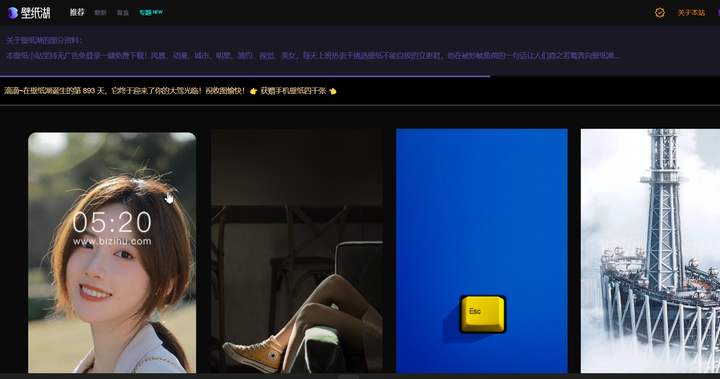Click the 壁纸湖 site name text
The height and width of the screenshot is (379, 720).
(35, 13)
